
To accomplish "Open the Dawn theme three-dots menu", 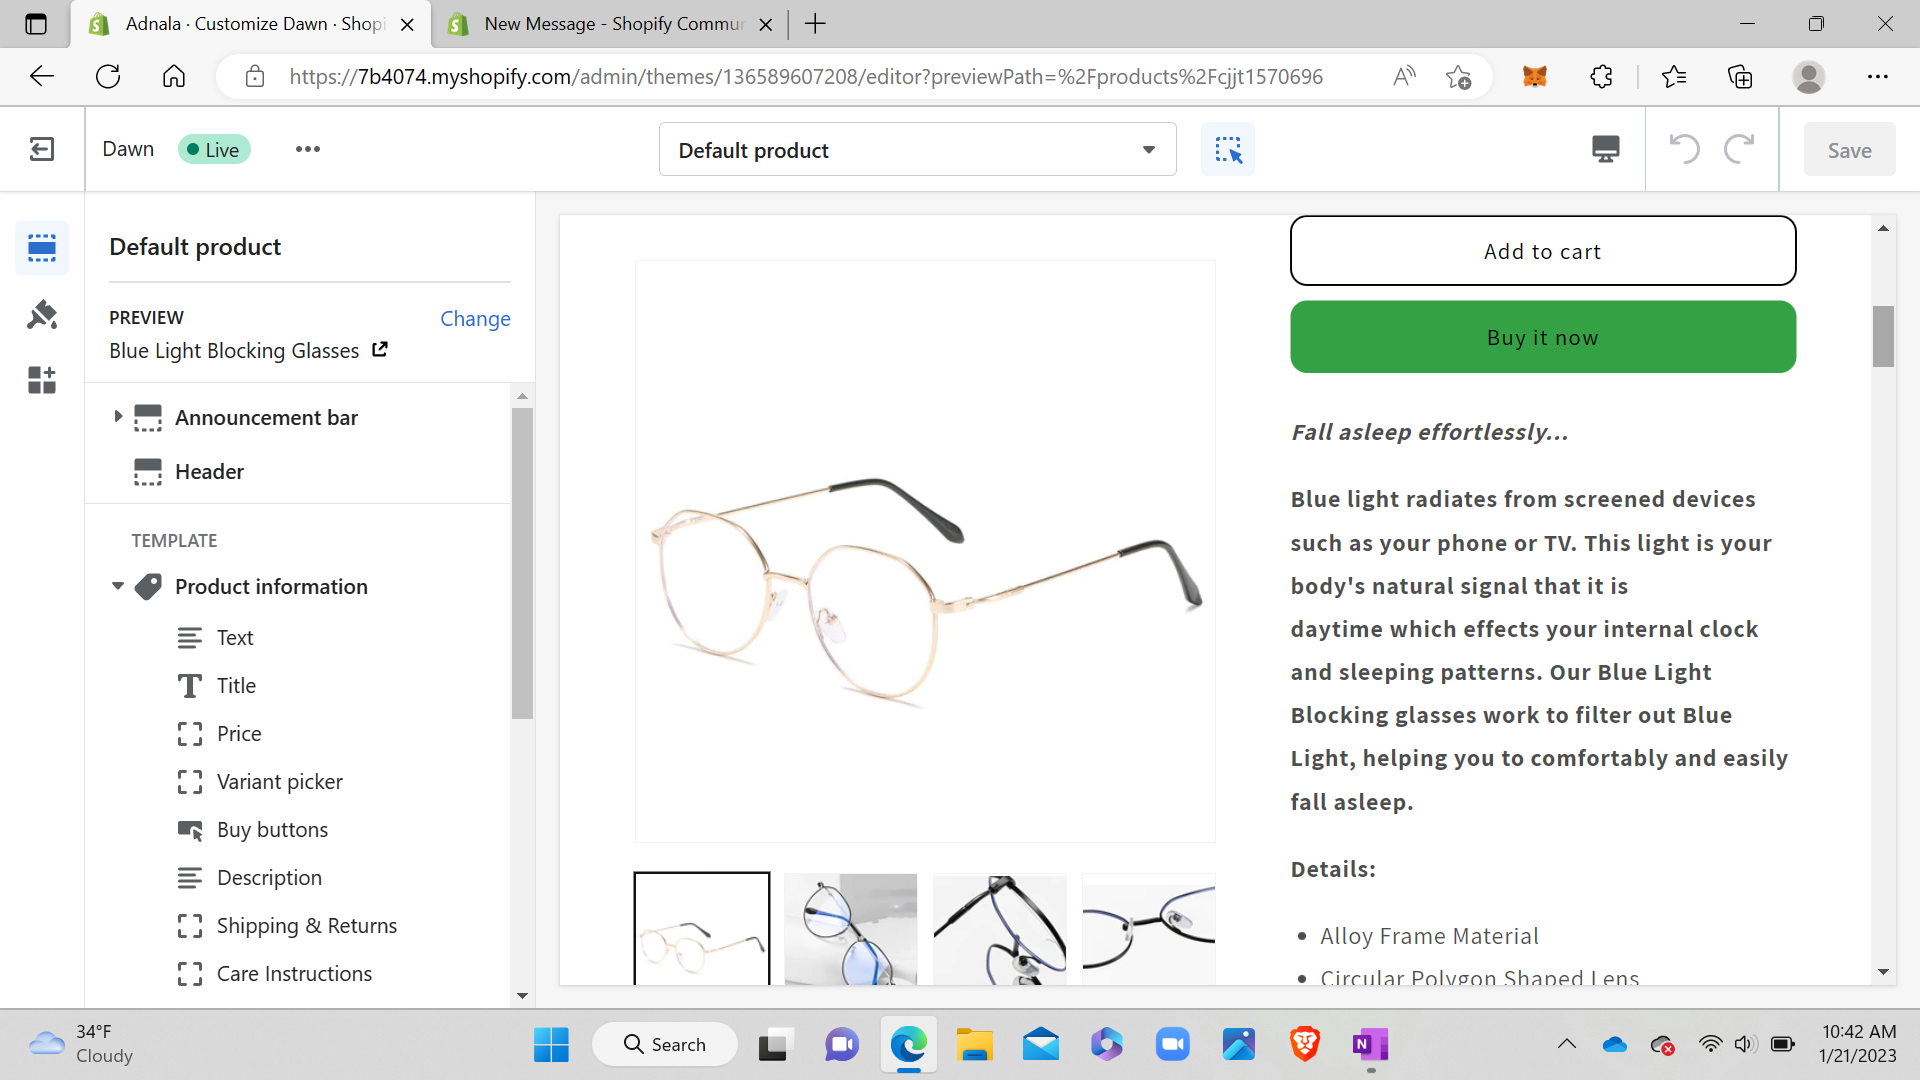I will point(307,149).
